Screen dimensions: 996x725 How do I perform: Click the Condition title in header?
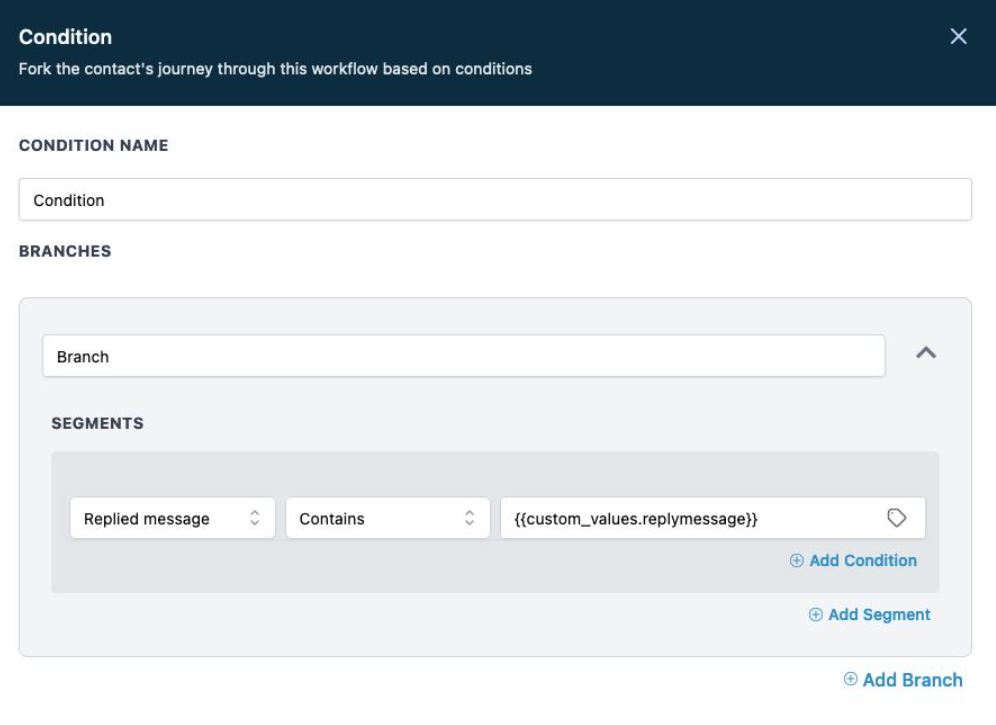(65, 37)
